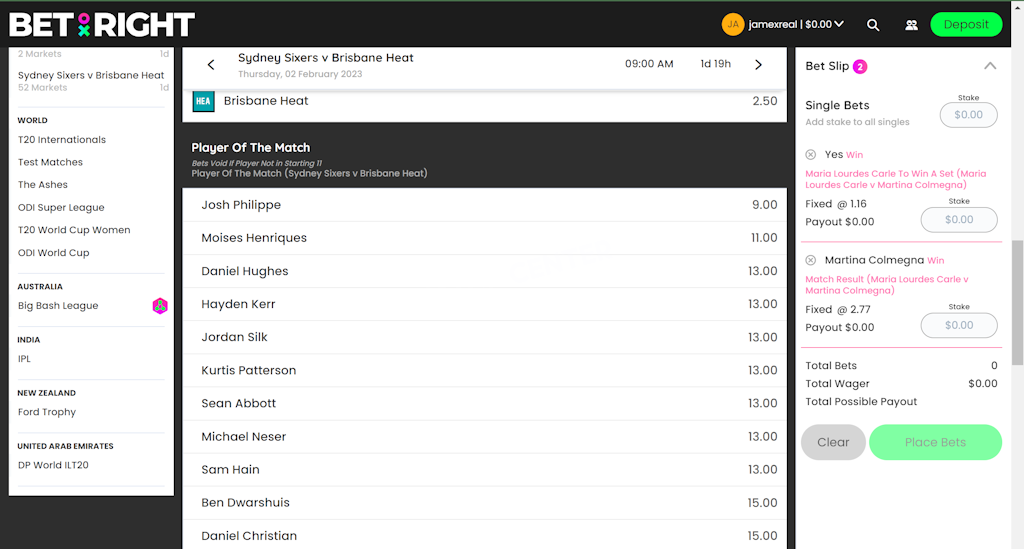The image size is (1024, 549).
Task: Click the 09:00 AM start time
Action: coord(649,64)
